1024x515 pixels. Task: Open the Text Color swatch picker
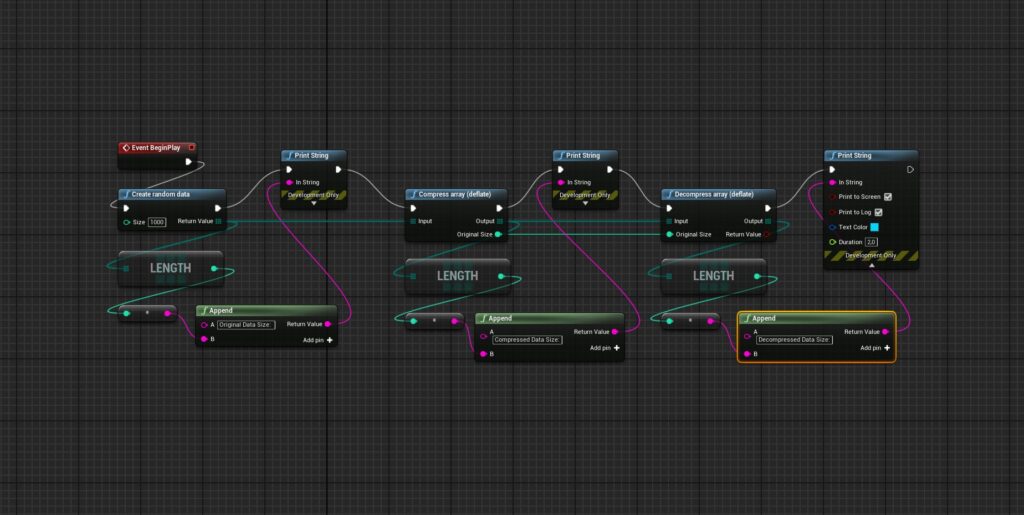(874, 227)
